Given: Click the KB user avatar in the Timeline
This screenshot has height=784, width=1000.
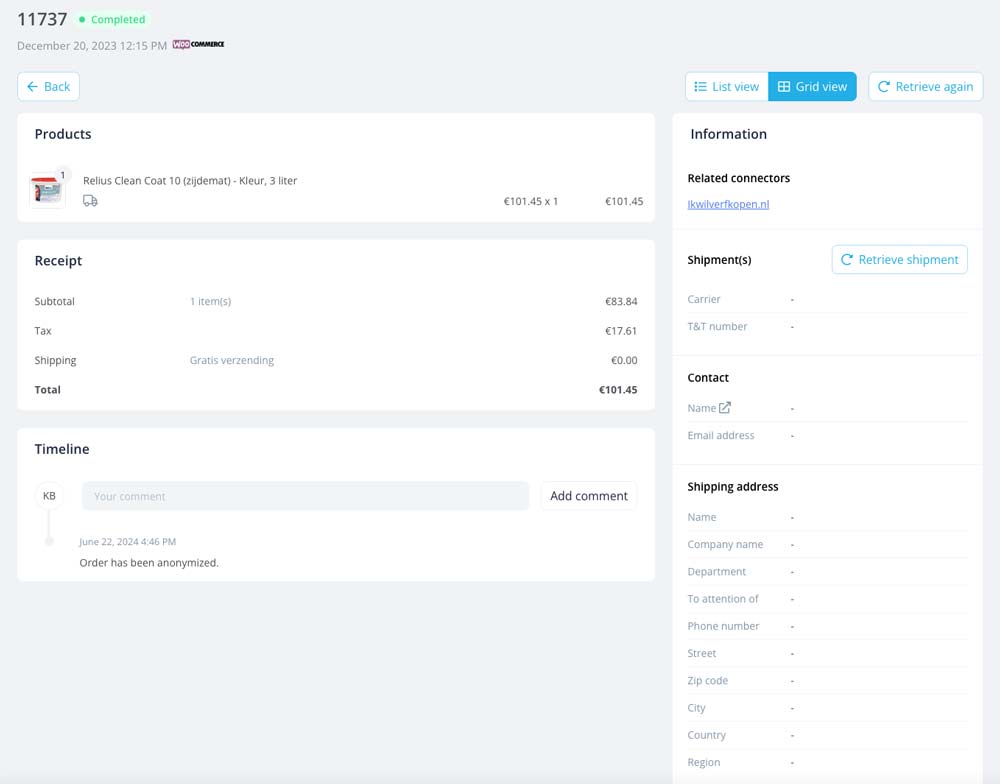Looking at the screenshot, I should [x=49, y=496].
